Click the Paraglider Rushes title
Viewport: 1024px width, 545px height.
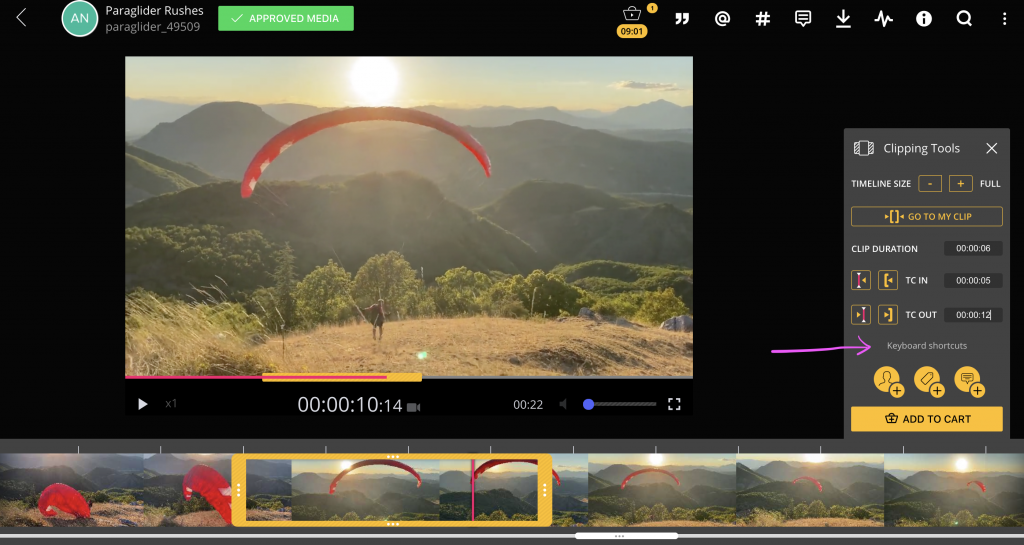[x=154, y=10]
